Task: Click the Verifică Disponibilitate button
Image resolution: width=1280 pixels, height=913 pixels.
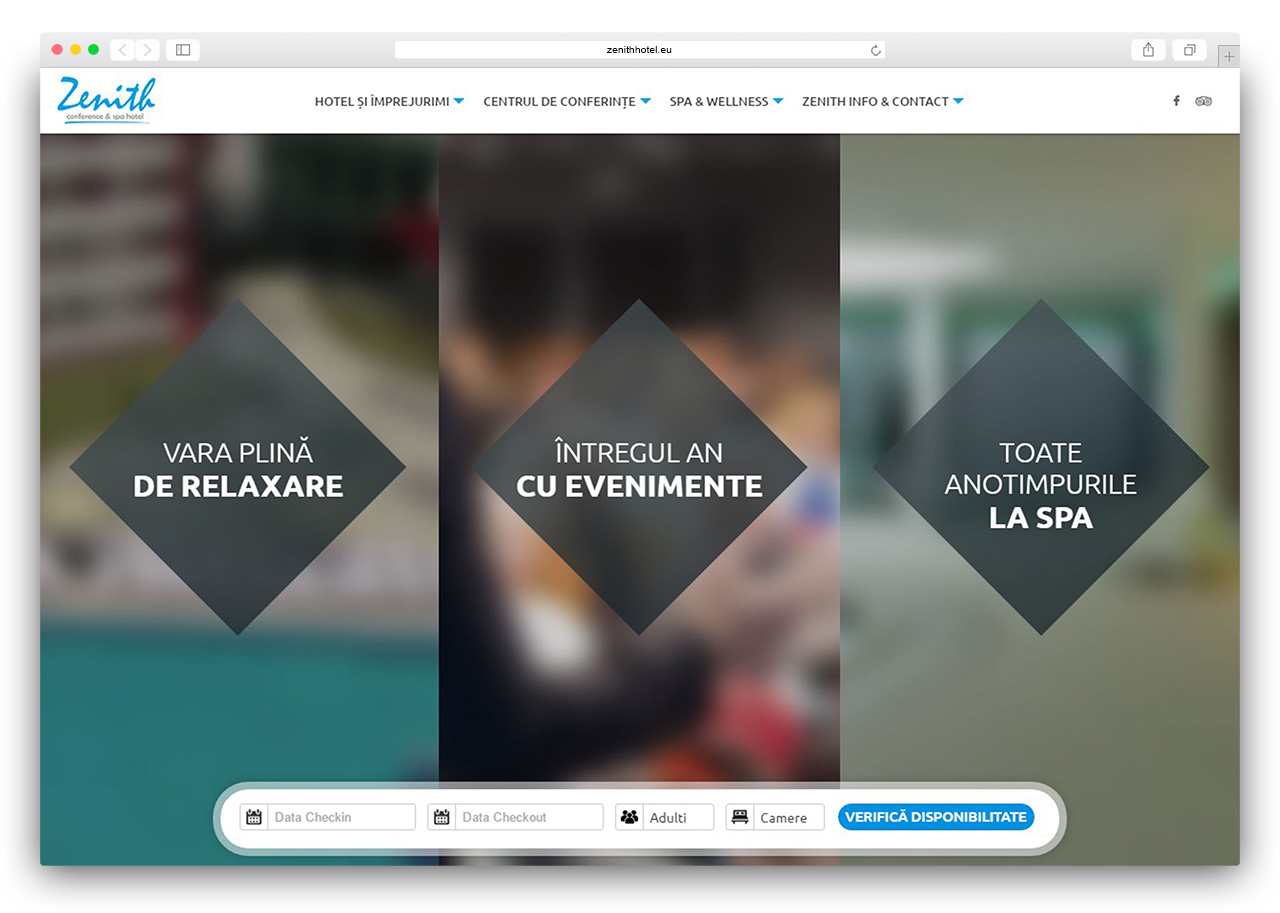Action: [x=936, y=817]
